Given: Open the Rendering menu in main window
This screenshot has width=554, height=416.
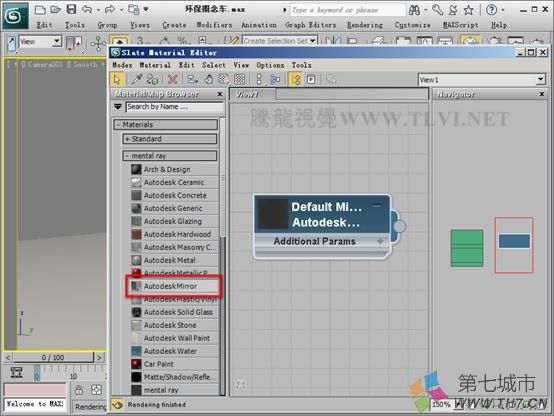Looking at the screenshot, I should (365, 25).
